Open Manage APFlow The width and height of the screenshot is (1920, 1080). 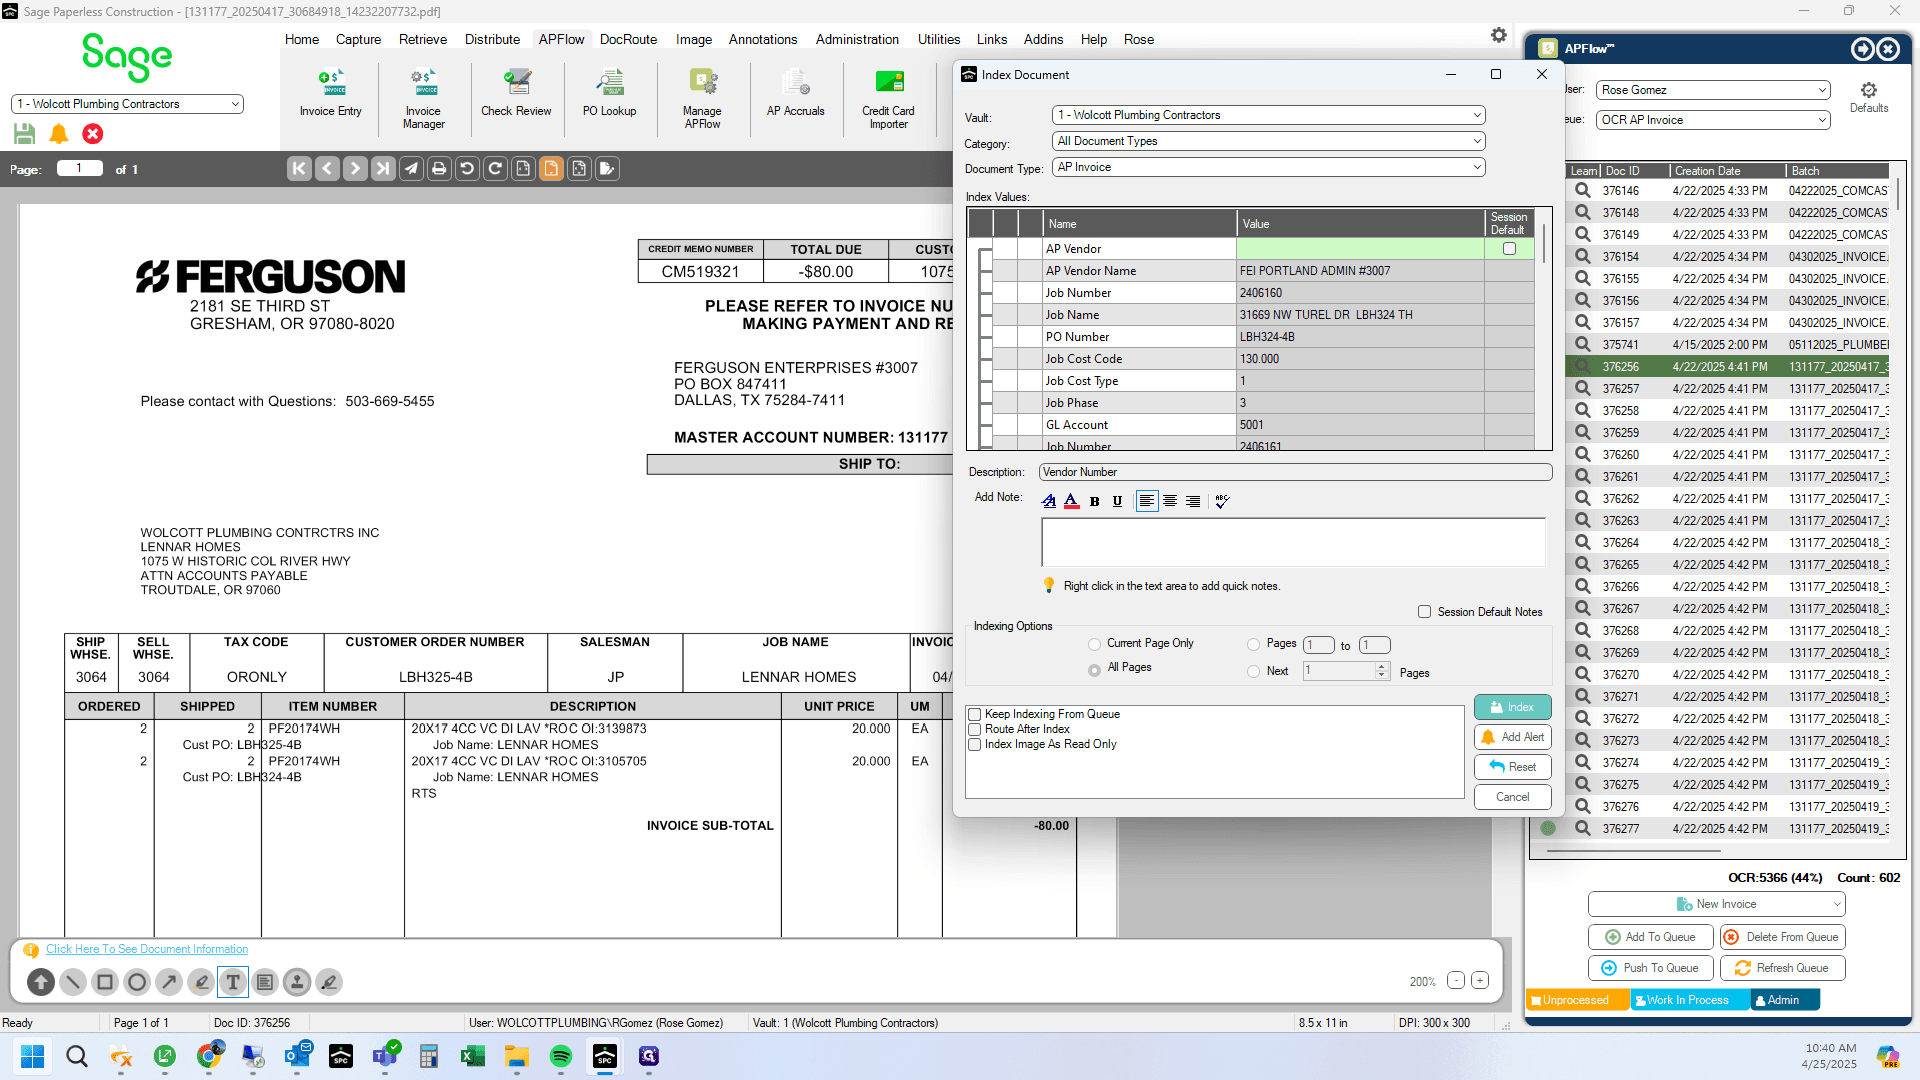(702, 99)
